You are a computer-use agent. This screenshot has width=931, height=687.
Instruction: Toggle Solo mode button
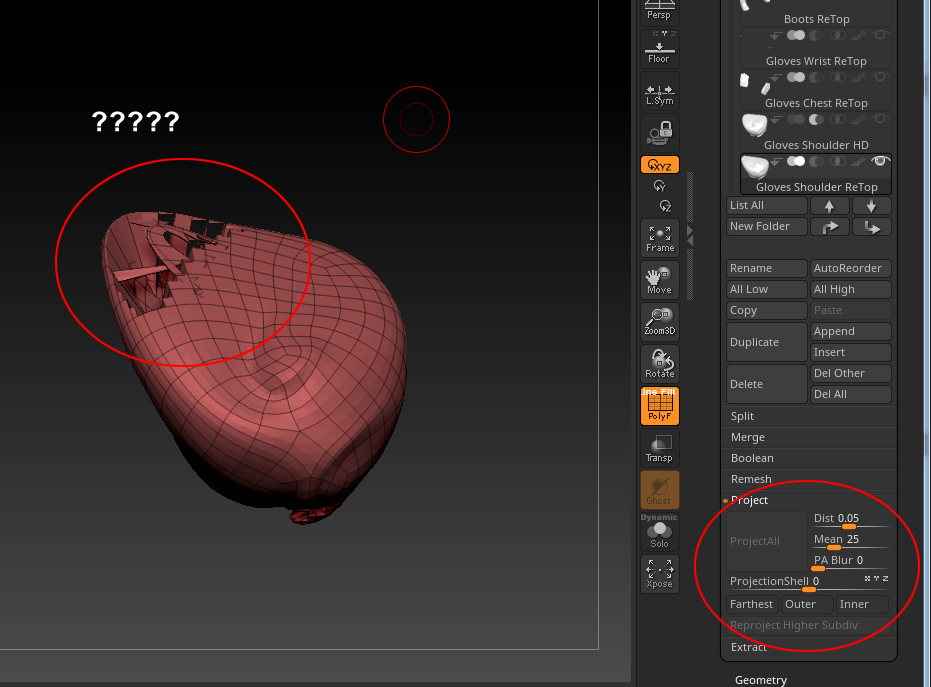pos(660,532)
